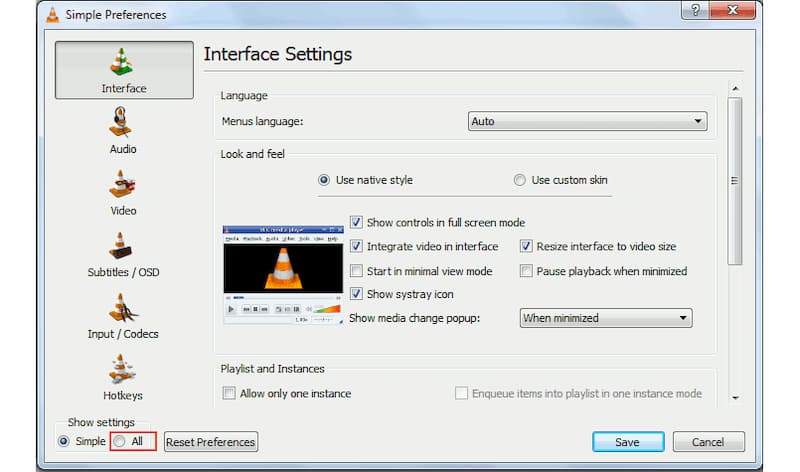Click the Reset Preferences button
This screenshot has width=800, height=472.
(x=211, y=442)
